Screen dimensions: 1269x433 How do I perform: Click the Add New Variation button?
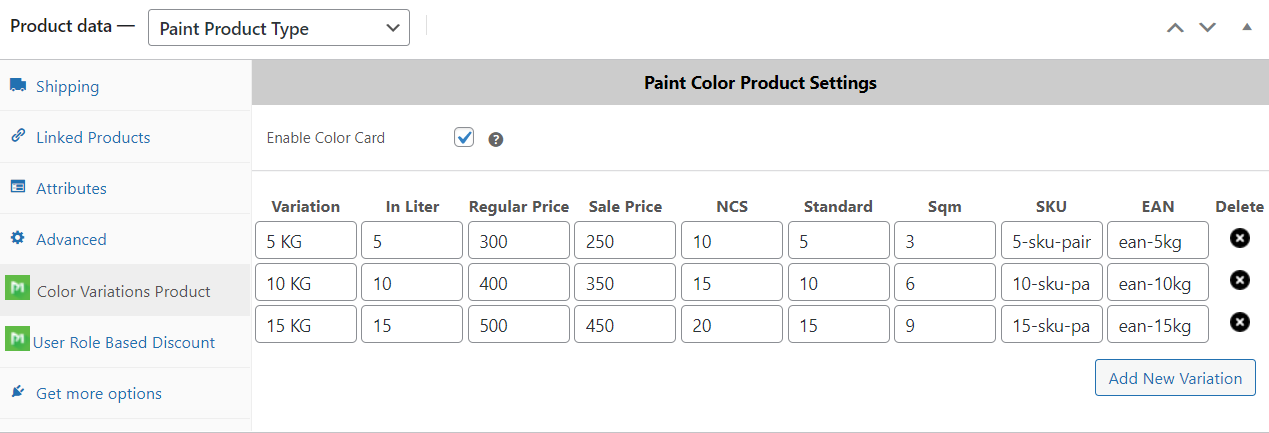click(x=1175, y=378)
